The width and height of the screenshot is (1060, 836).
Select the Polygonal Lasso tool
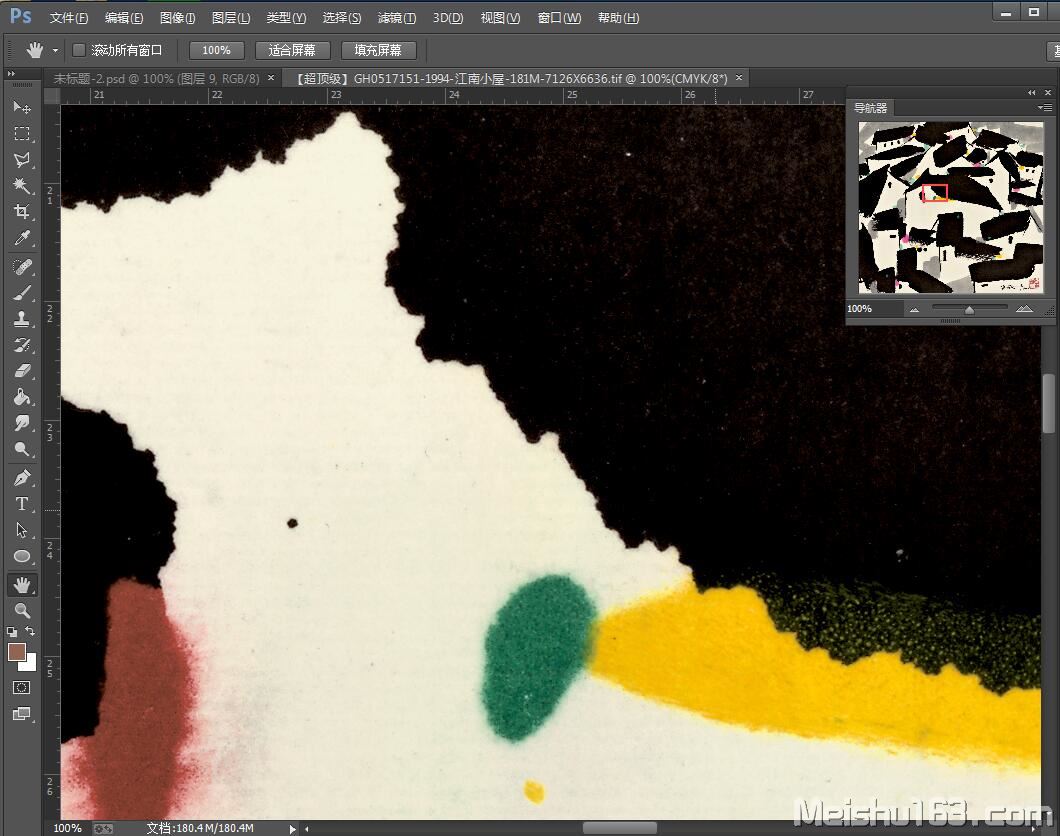click(22, 160)
